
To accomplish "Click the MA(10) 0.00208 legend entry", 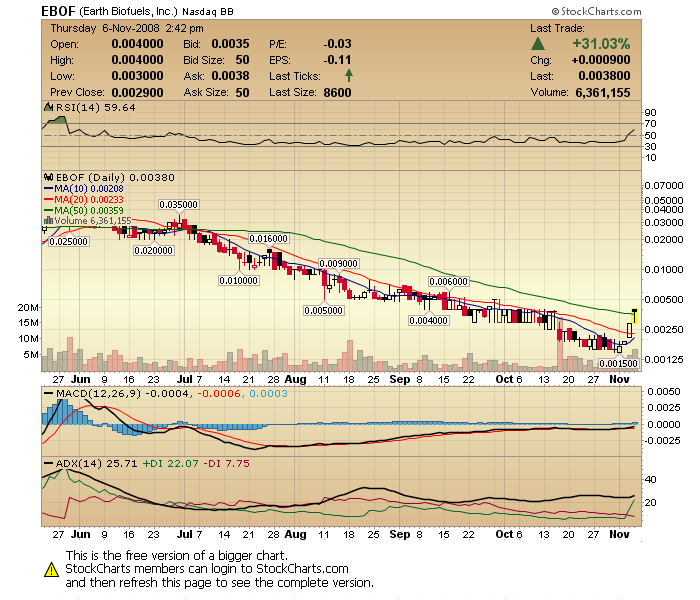I will pyautogui.click(x=89, y=189).
